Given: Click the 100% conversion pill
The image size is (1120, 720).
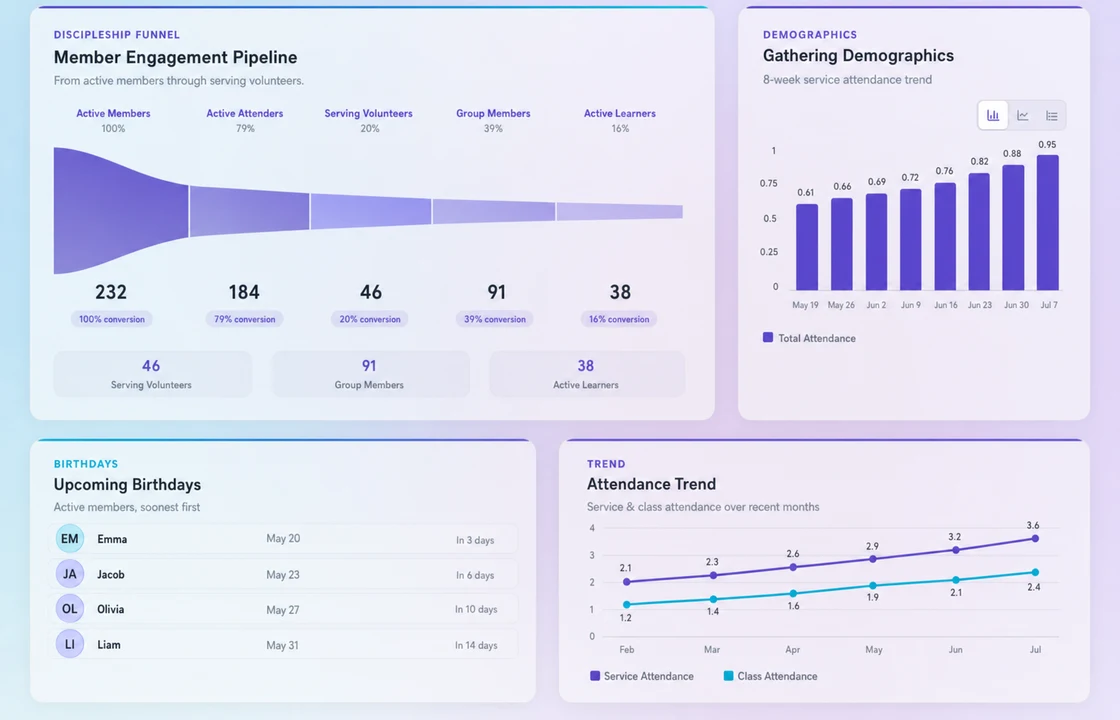Looking at the screenshot, I should point(111,319).
